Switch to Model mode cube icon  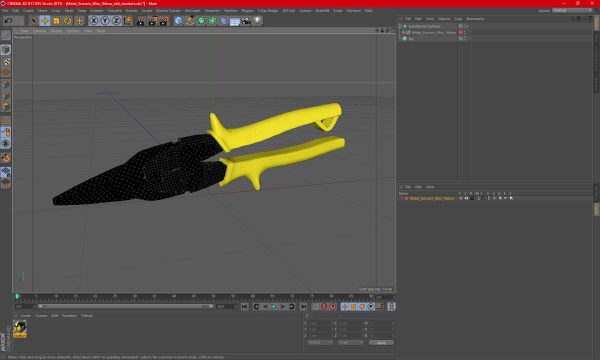pyautogui.click(x=6, y=50)
